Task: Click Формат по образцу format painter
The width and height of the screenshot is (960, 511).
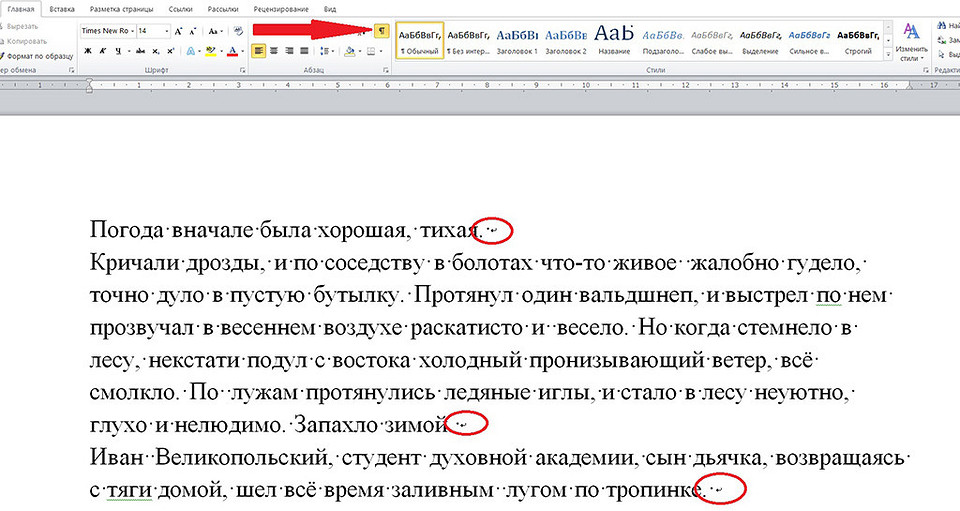Action: click(38, 56)
